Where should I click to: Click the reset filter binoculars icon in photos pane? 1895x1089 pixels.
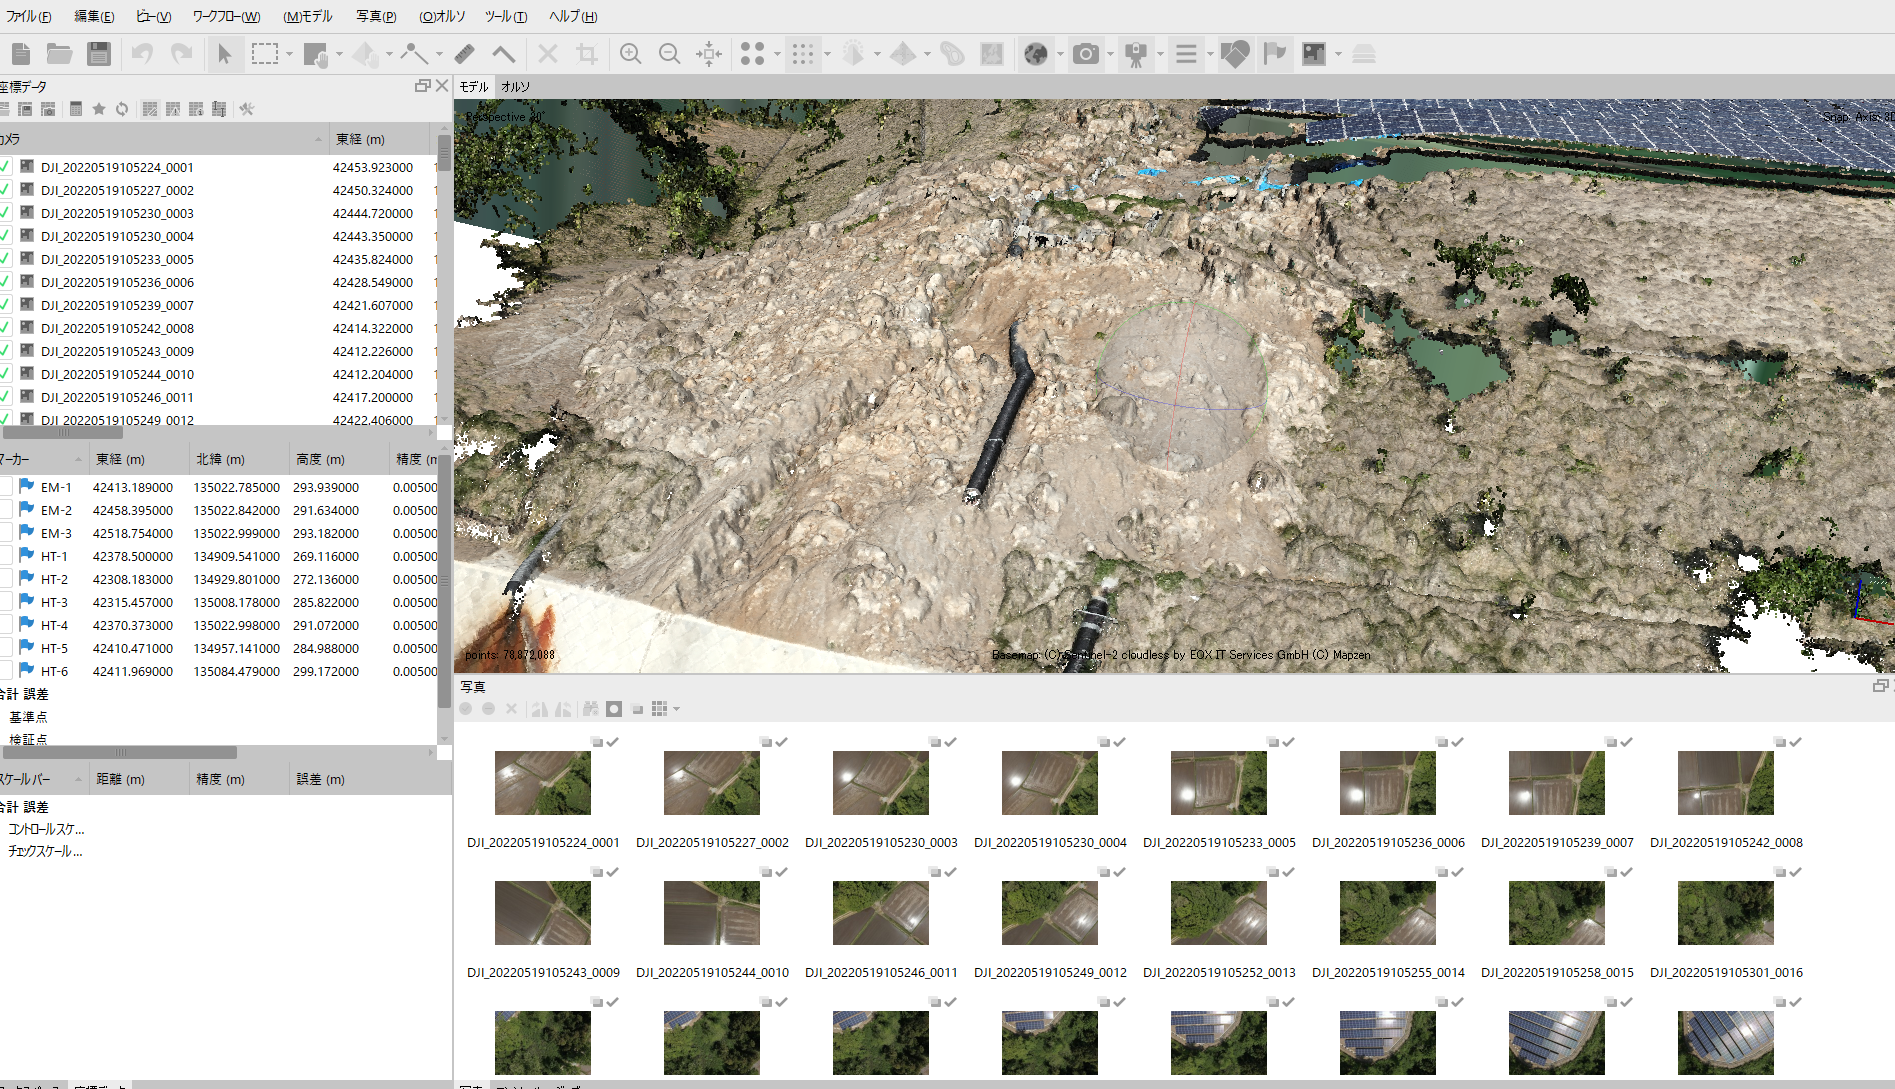click(x=591, y=709)
